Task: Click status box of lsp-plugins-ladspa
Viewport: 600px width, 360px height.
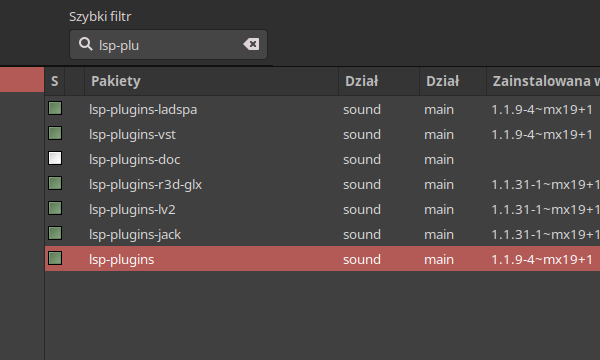Action: click(x=55, y=108)
